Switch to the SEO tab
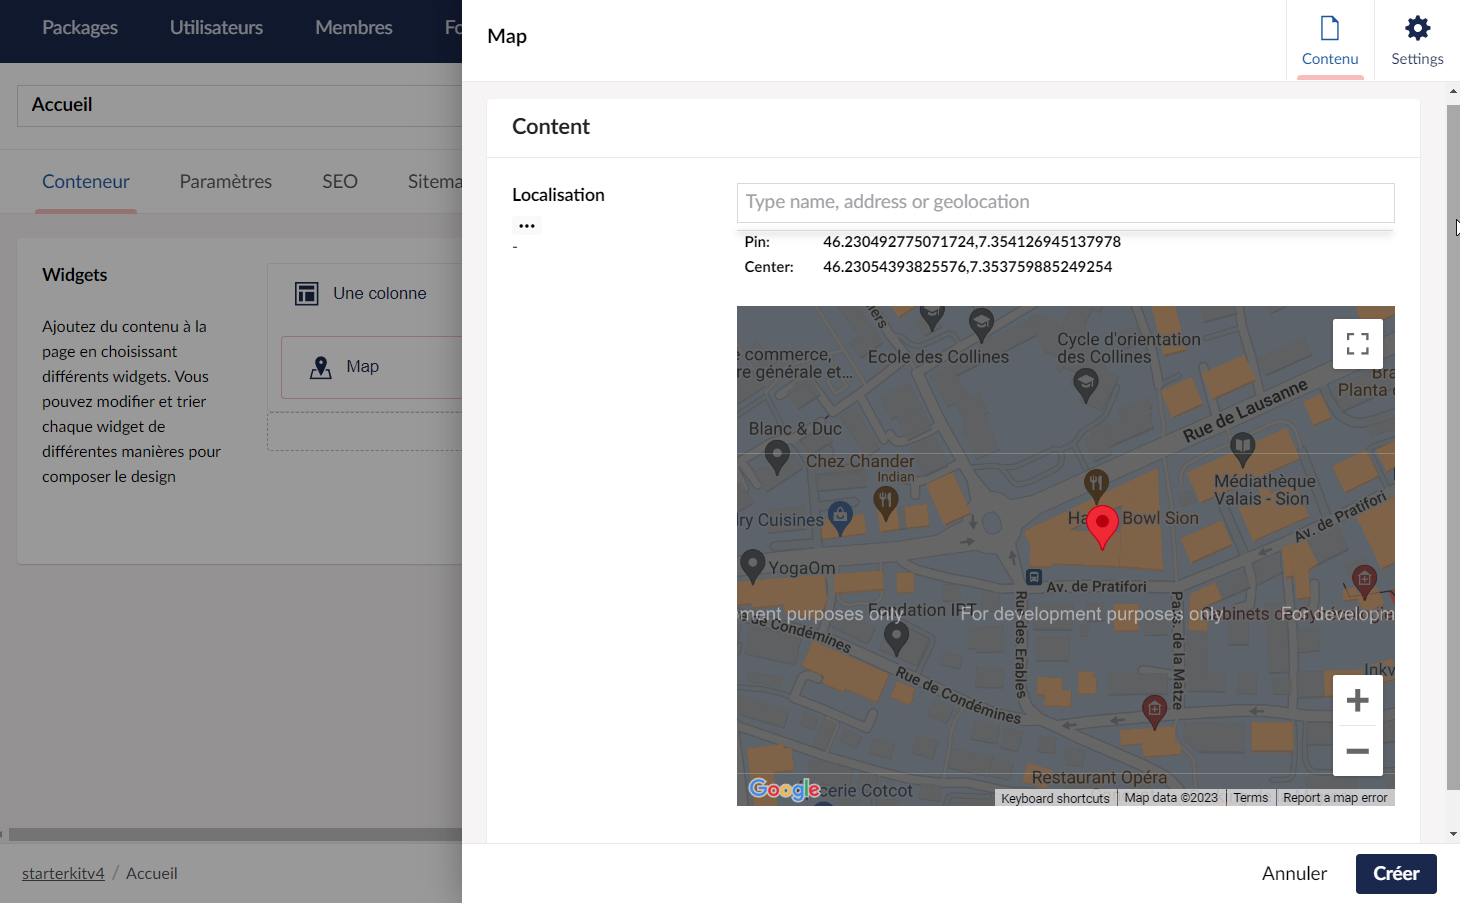The width and height of the screenshot is (1460, 903). (340, 182)
